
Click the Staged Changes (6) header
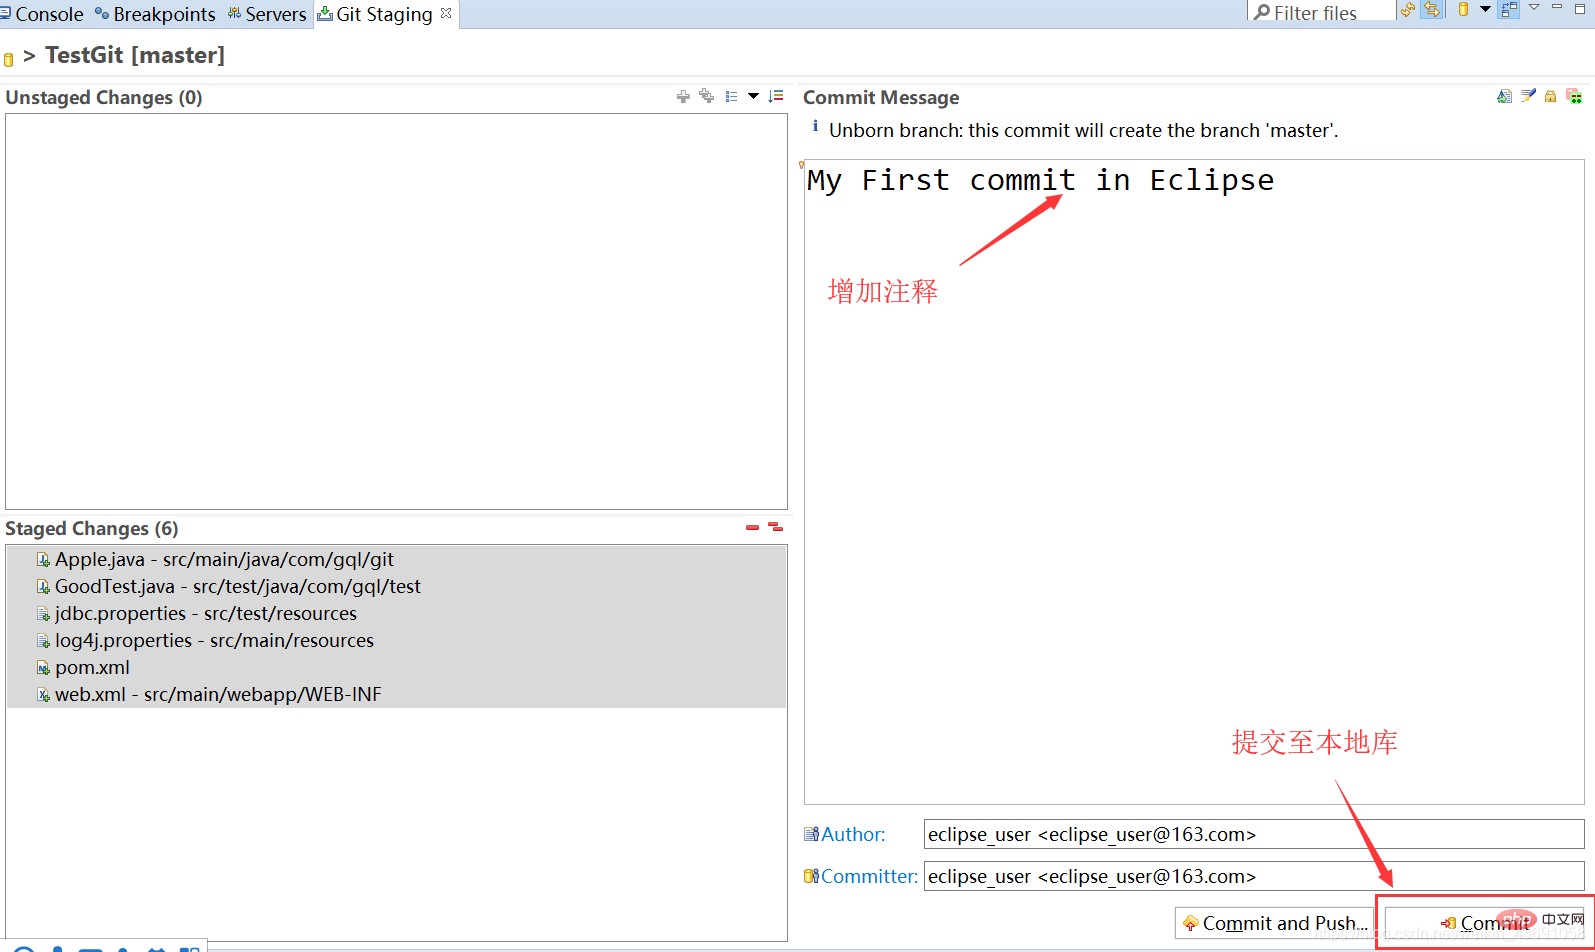coord(92,528)
